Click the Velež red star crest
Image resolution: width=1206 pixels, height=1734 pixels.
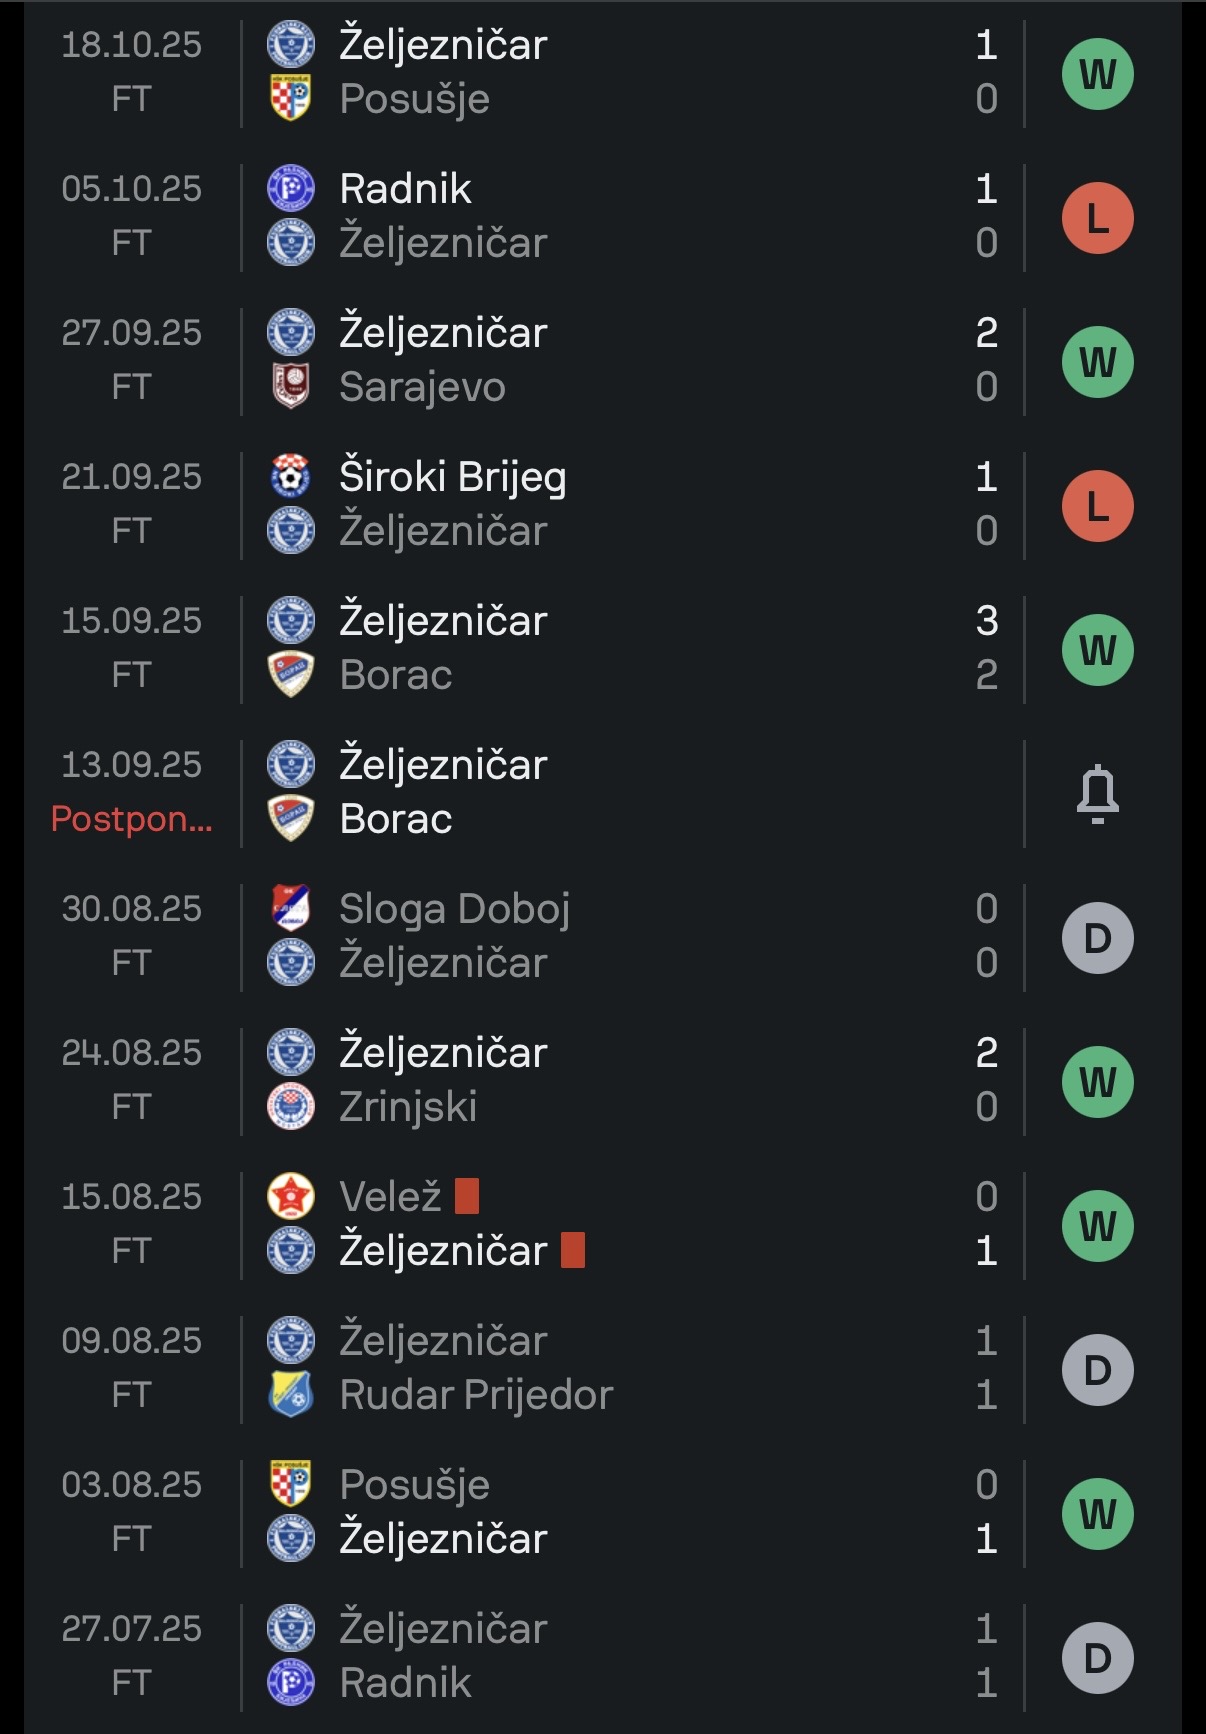click(291, 1196)
